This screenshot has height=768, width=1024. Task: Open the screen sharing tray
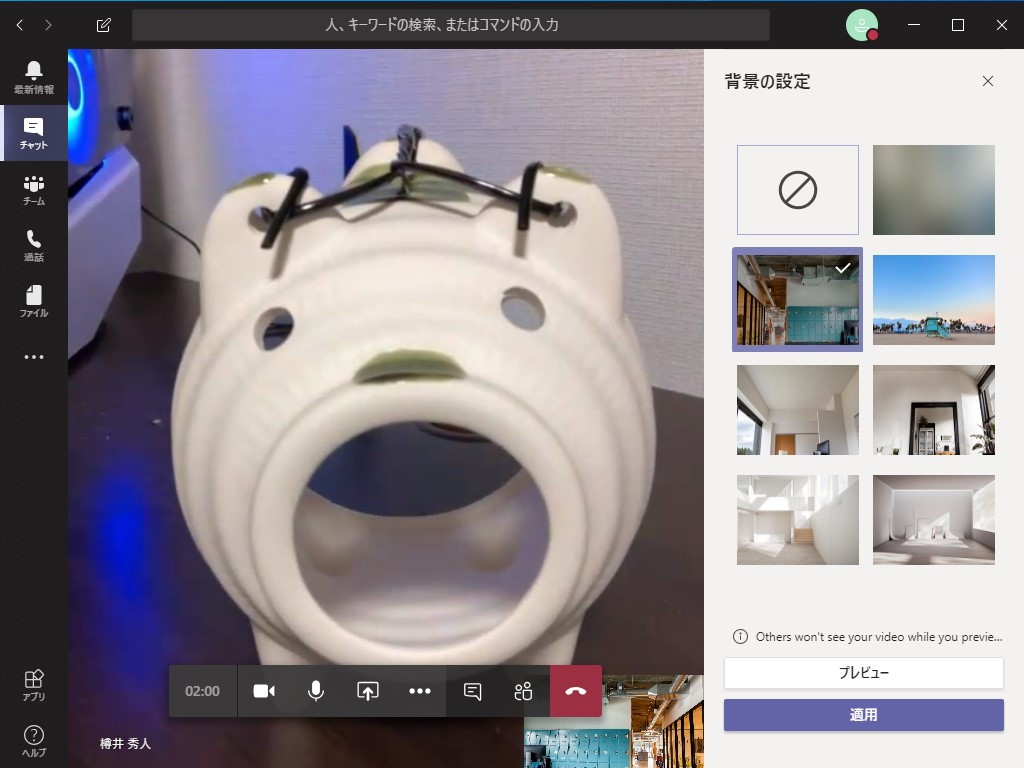[368, 690]
